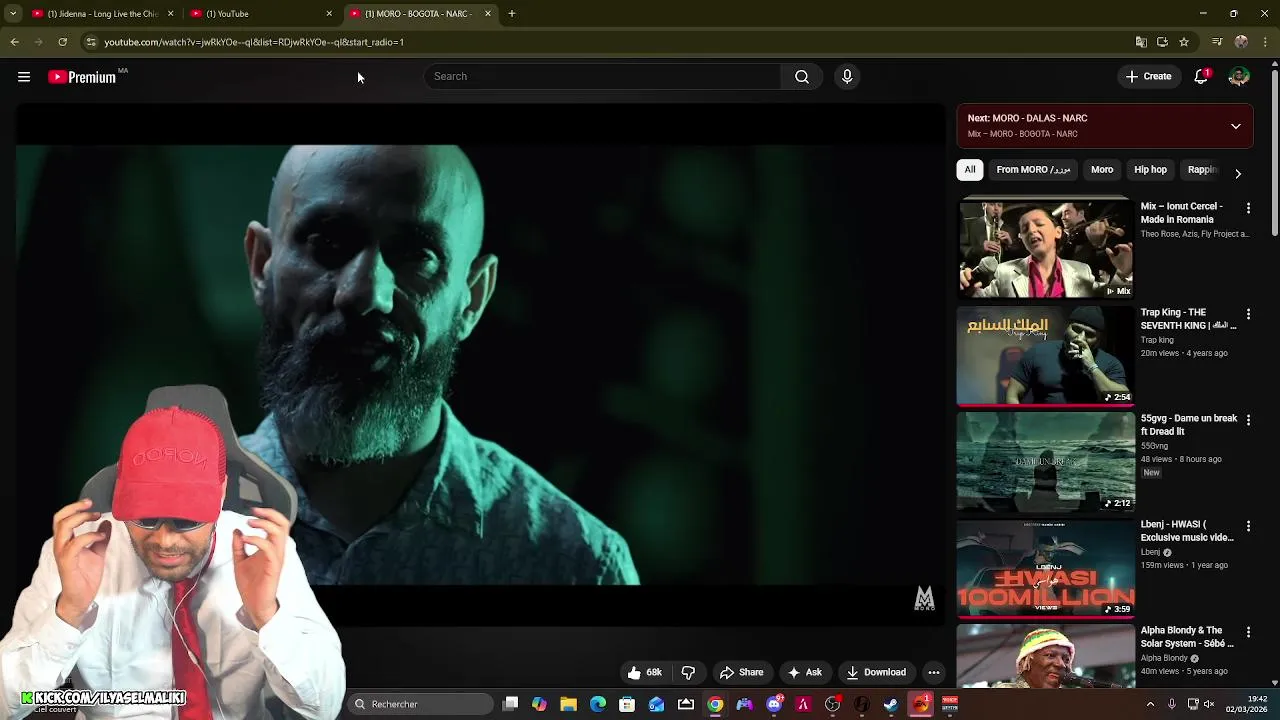Open options for Alpha Blondy video

coord(1248,632)
